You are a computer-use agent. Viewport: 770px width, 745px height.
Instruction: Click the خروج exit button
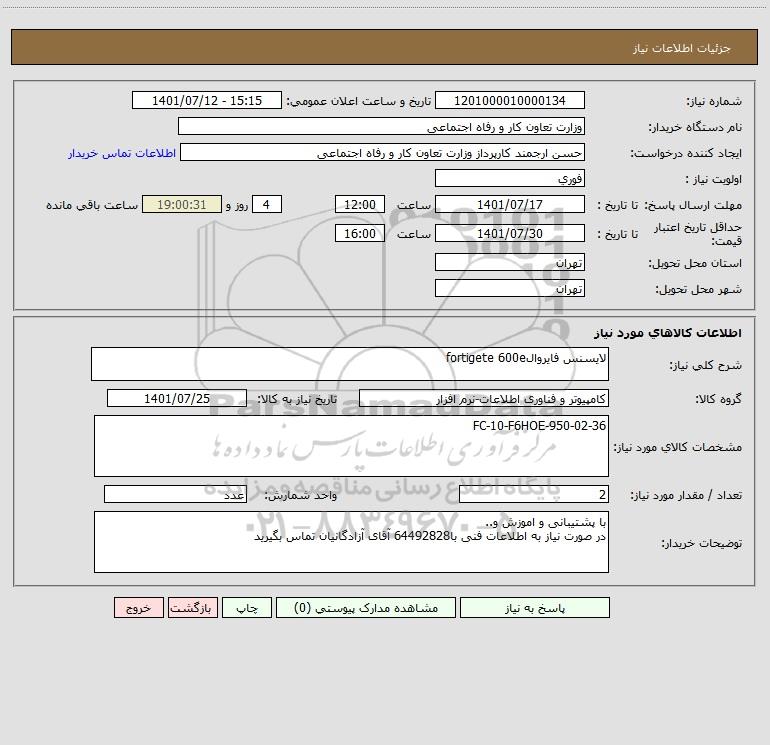pos(138,607)
